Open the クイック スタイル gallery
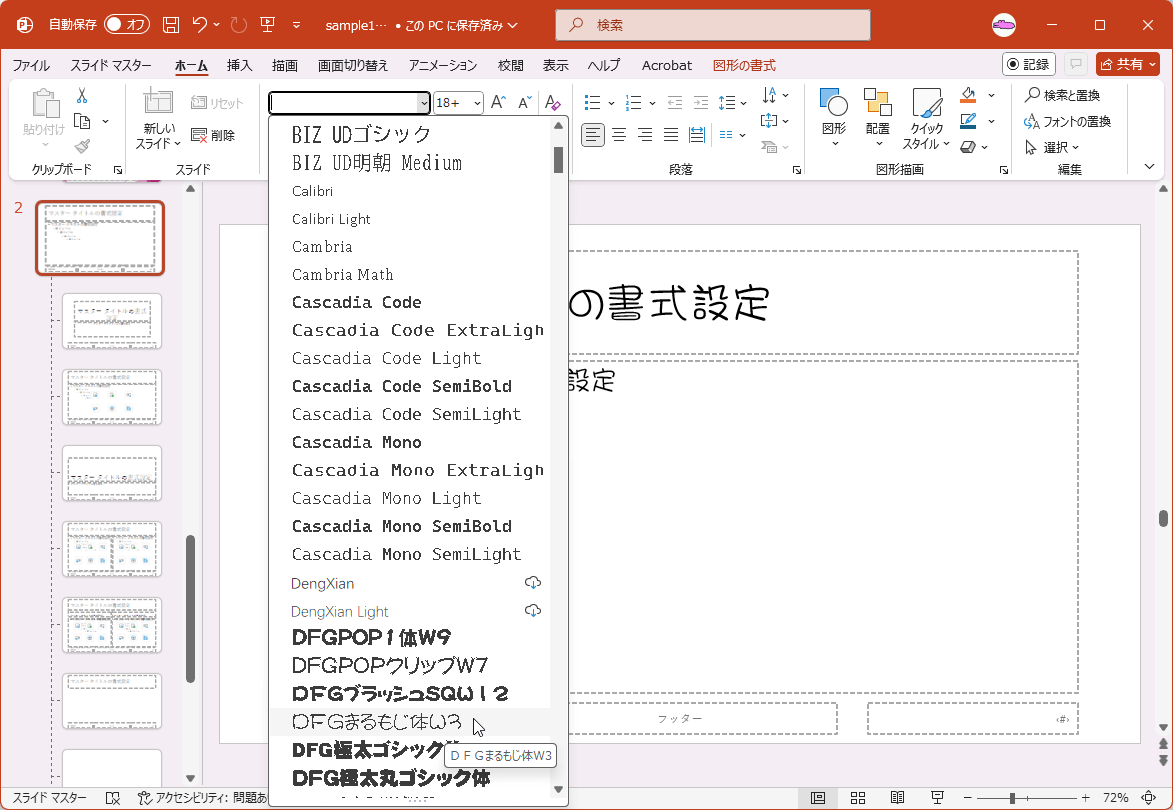Viewport: 1173px width, 810px height. tap(925, 118)
